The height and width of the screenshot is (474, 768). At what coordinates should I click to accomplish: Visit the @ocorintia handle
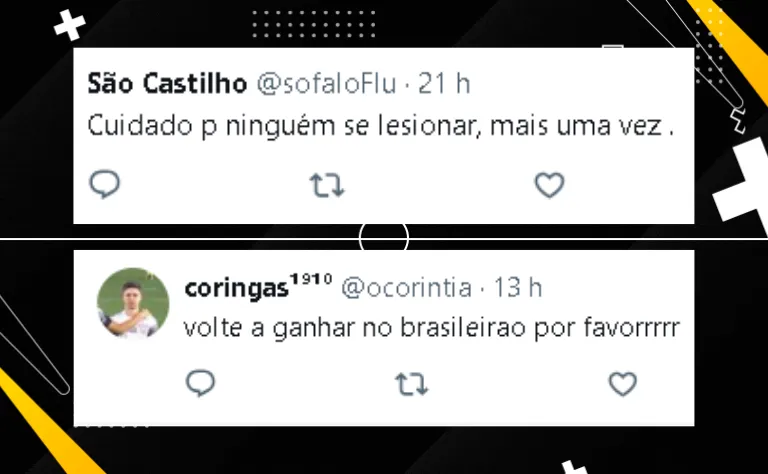coord(407,288)
